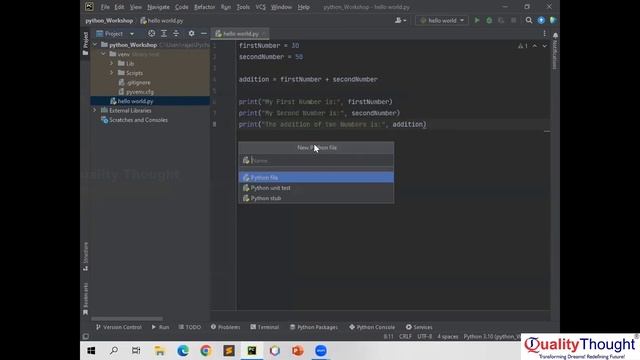Viewport: 640px width, 360px height.
Task: Run the hello world configuration
Action: tap(477, 20)
